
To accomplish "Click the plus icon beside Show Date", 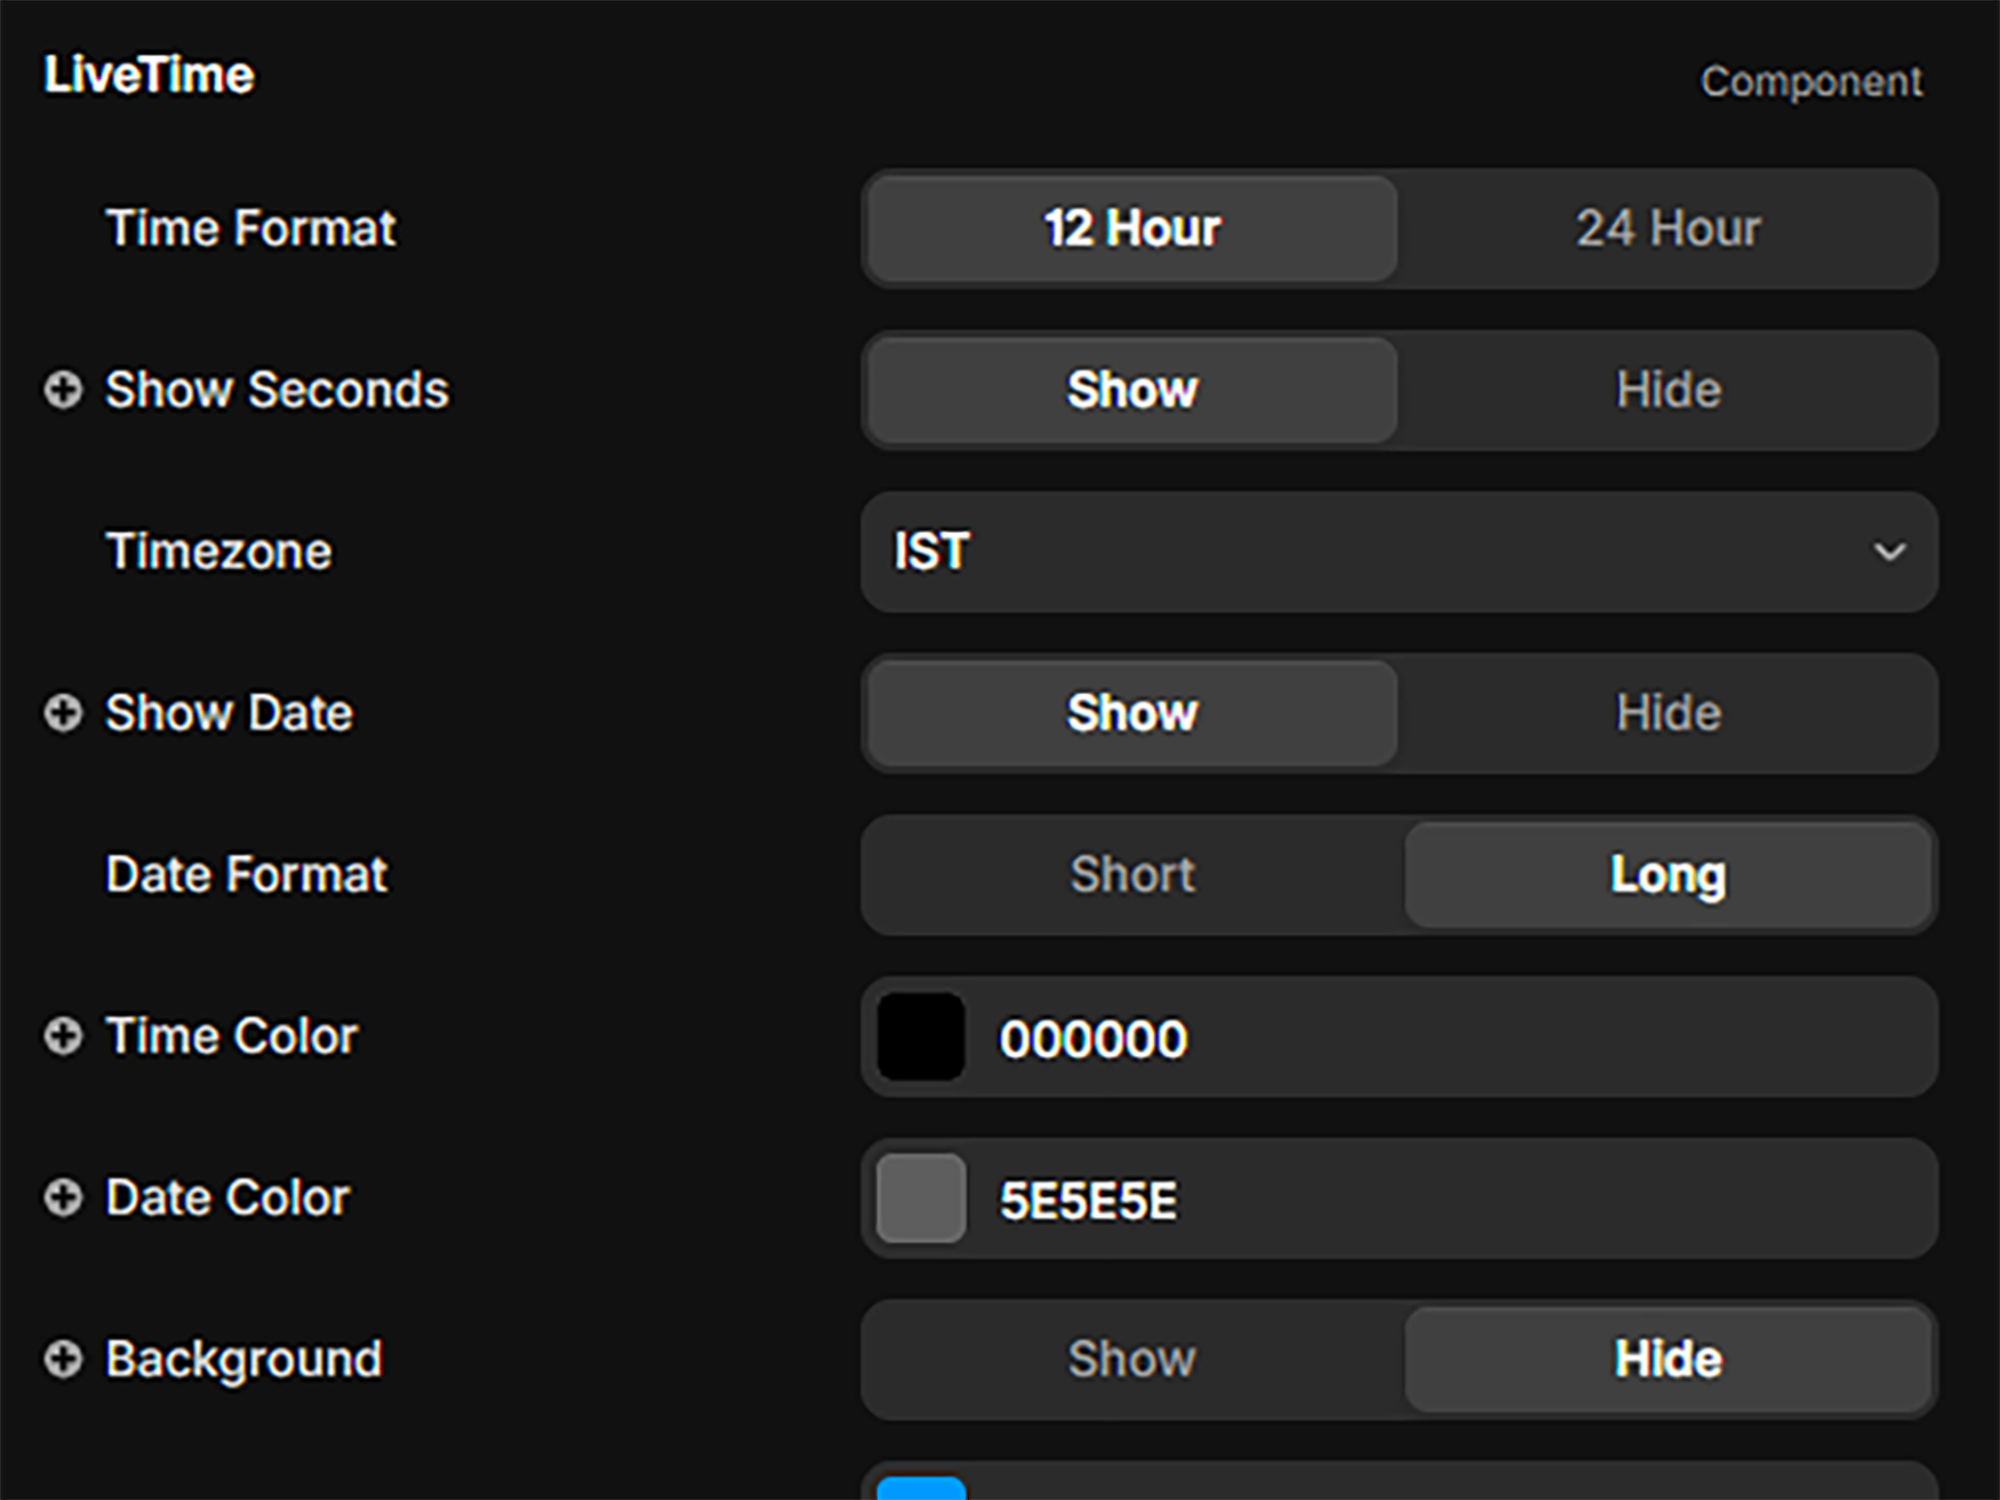I will tap(62, 713).
